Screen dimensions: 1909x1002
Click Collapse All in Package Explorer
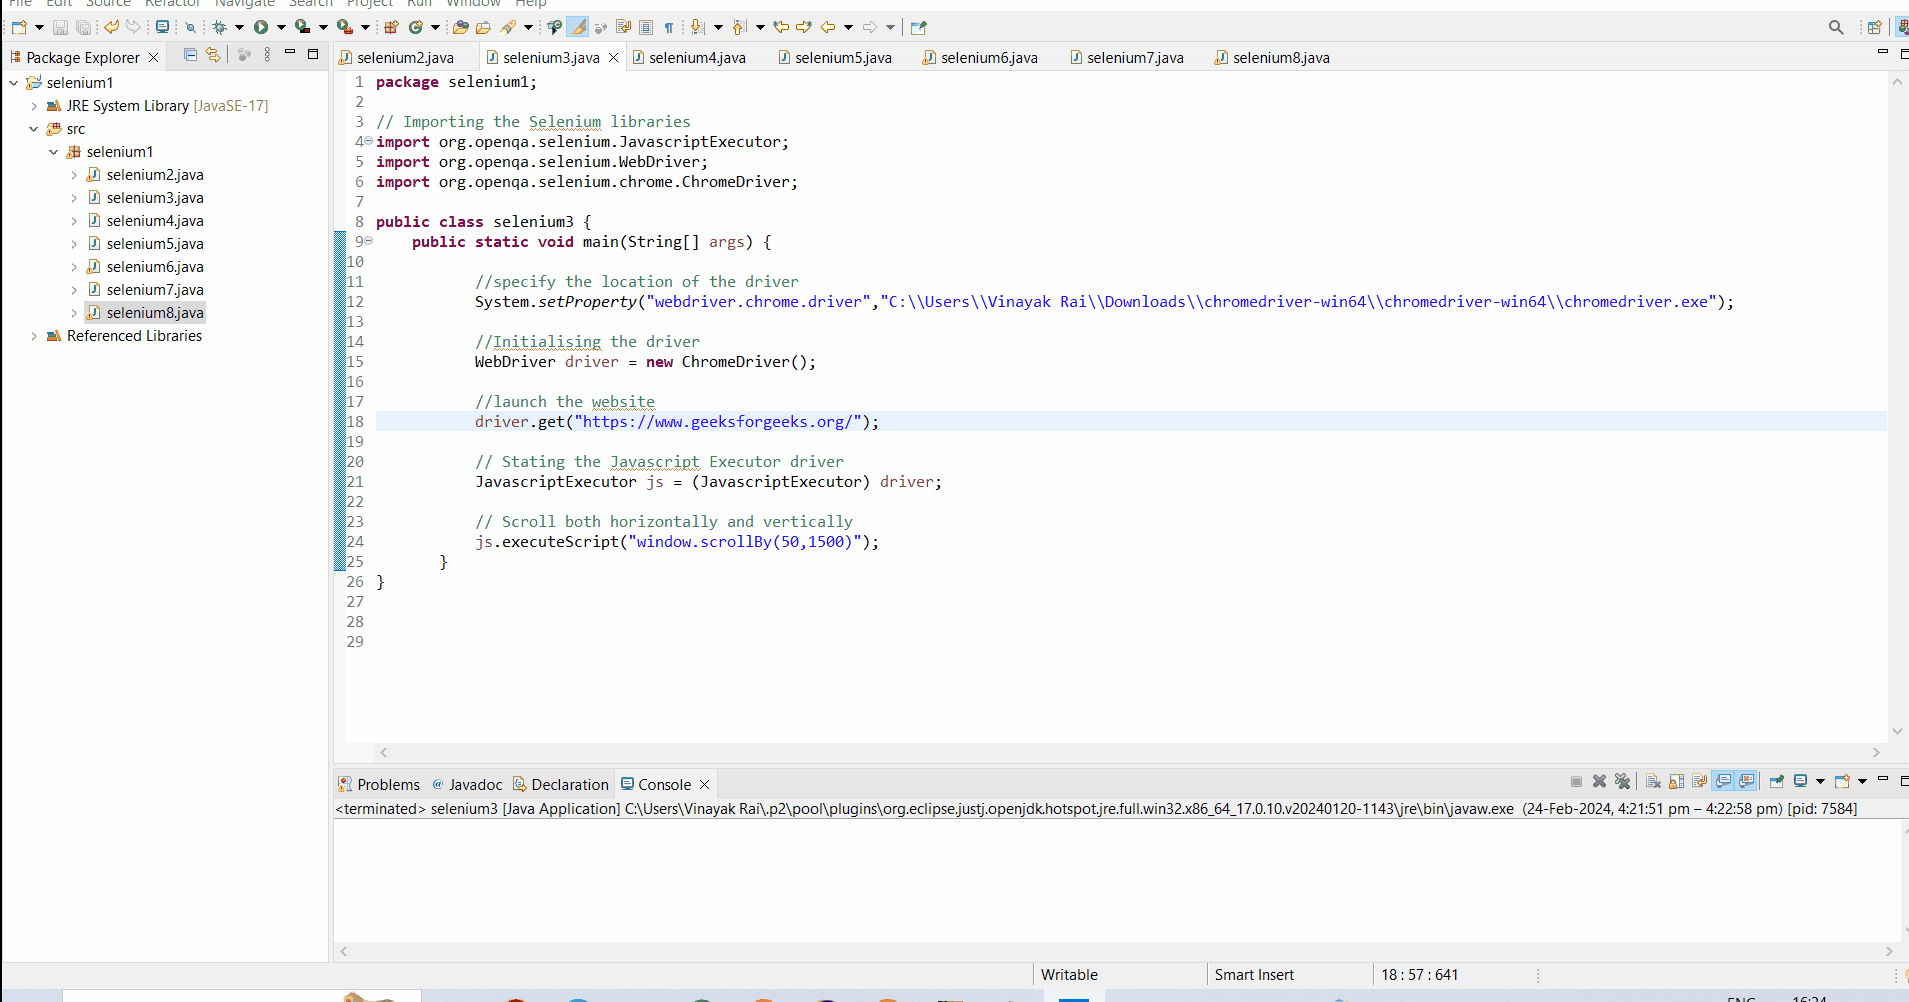(x=190, y=55)
